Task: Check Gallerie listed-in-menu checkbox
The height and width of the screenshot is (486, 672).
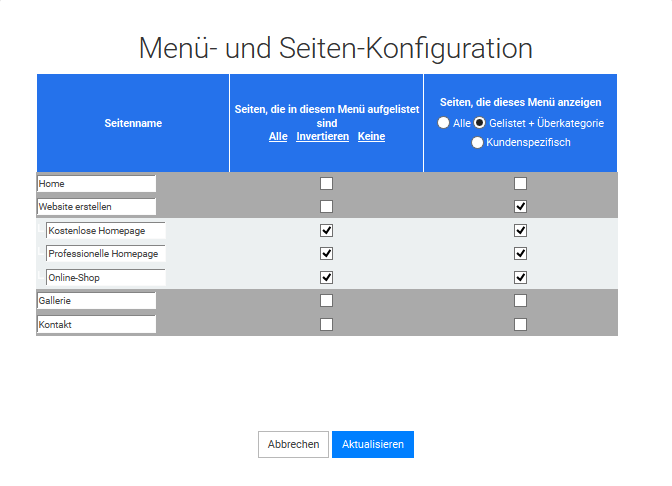Action: pos(326,301)
